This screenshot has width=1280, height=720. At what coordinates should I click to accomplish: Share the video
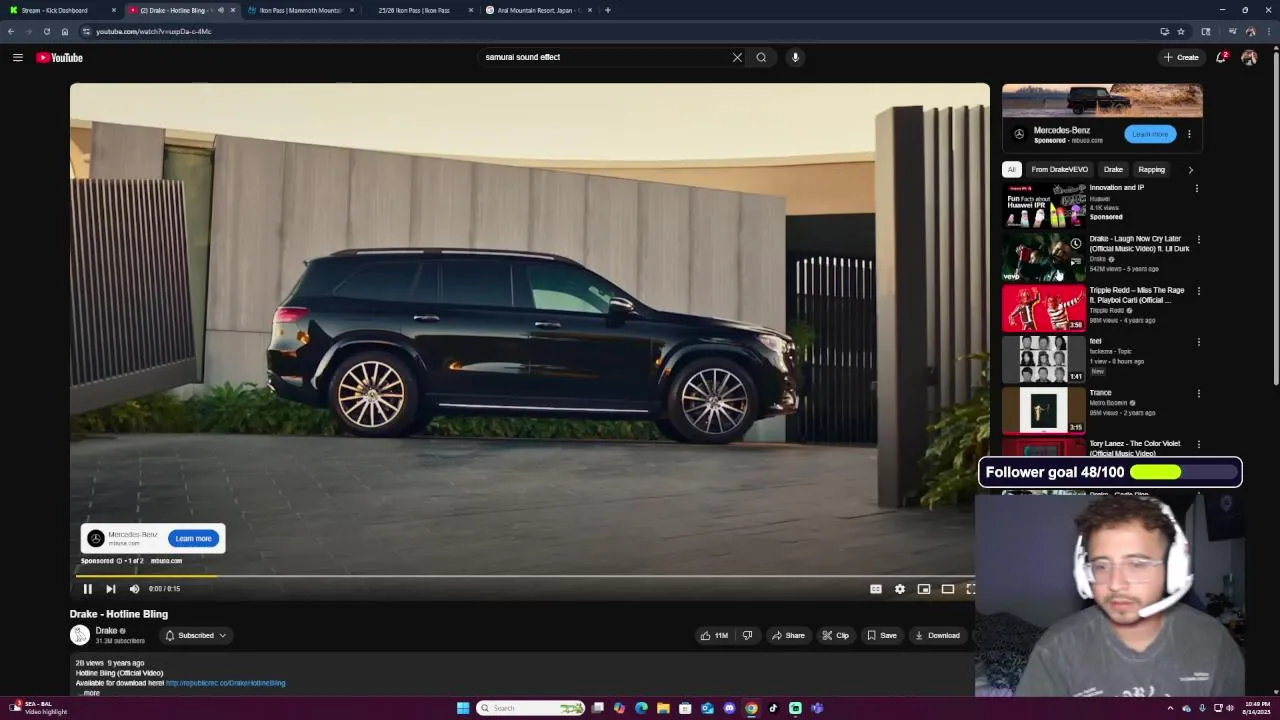click(788, 635)
